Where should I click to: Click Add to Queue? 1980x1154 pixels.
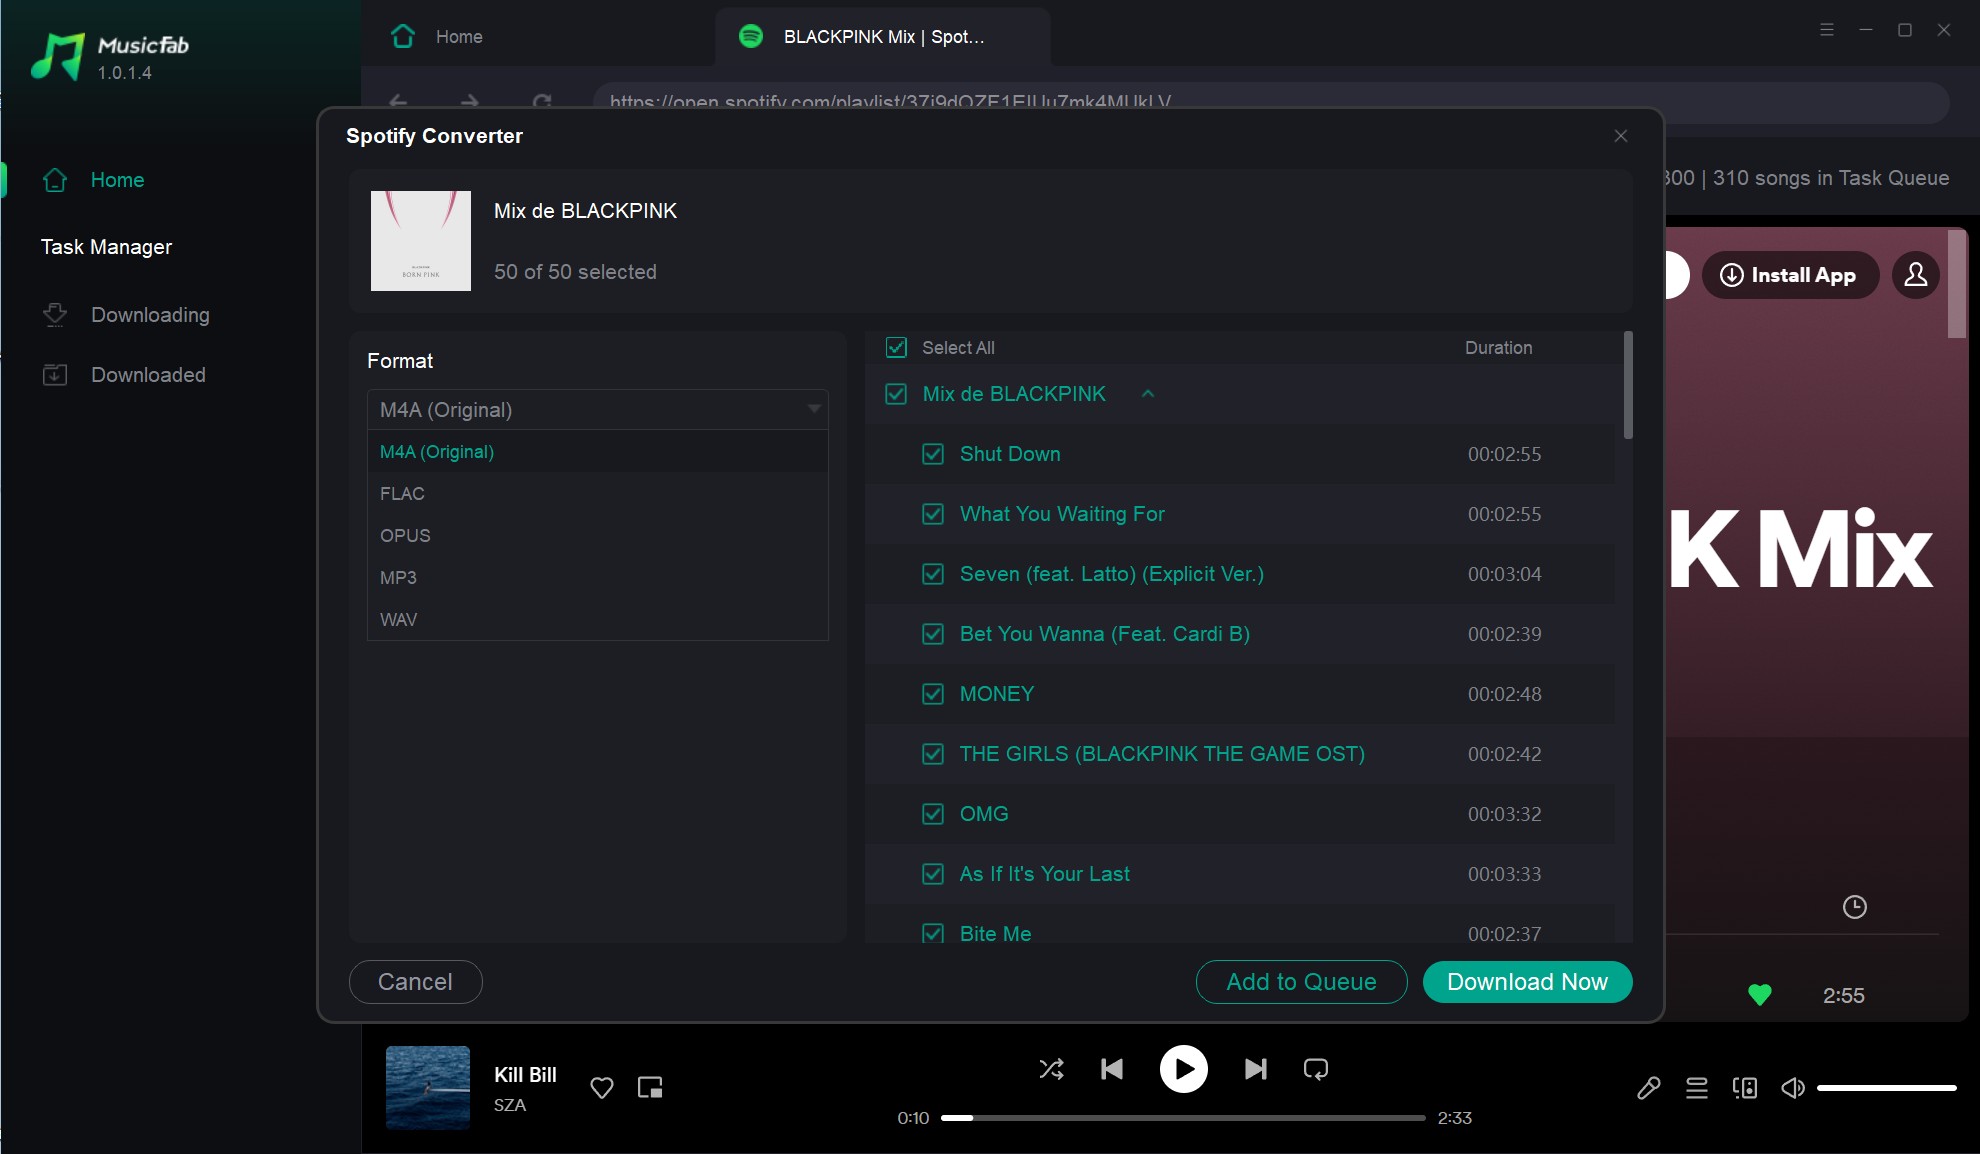[x=1301, y=982]
